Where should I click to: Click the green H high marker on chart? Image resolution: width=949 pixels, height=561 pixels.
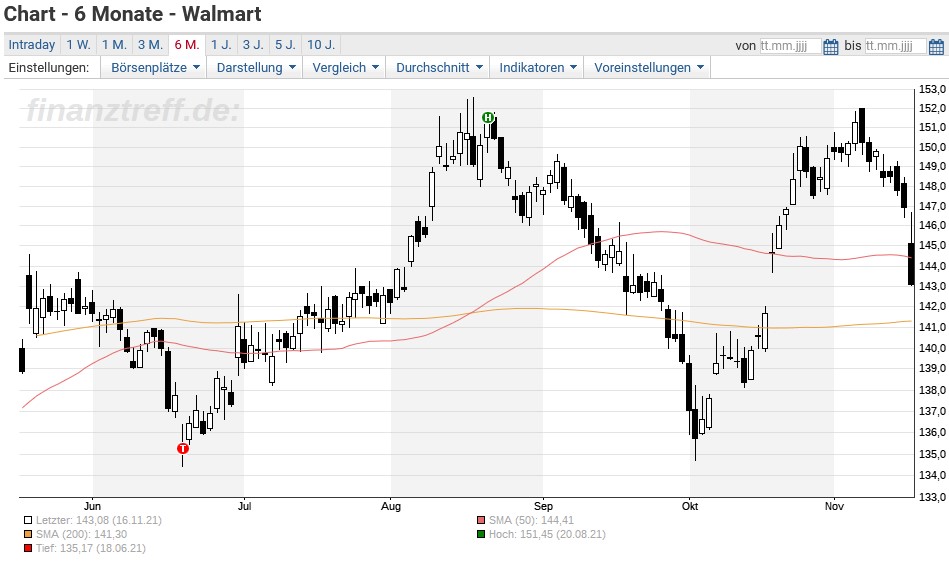click(x=488, y=117)
